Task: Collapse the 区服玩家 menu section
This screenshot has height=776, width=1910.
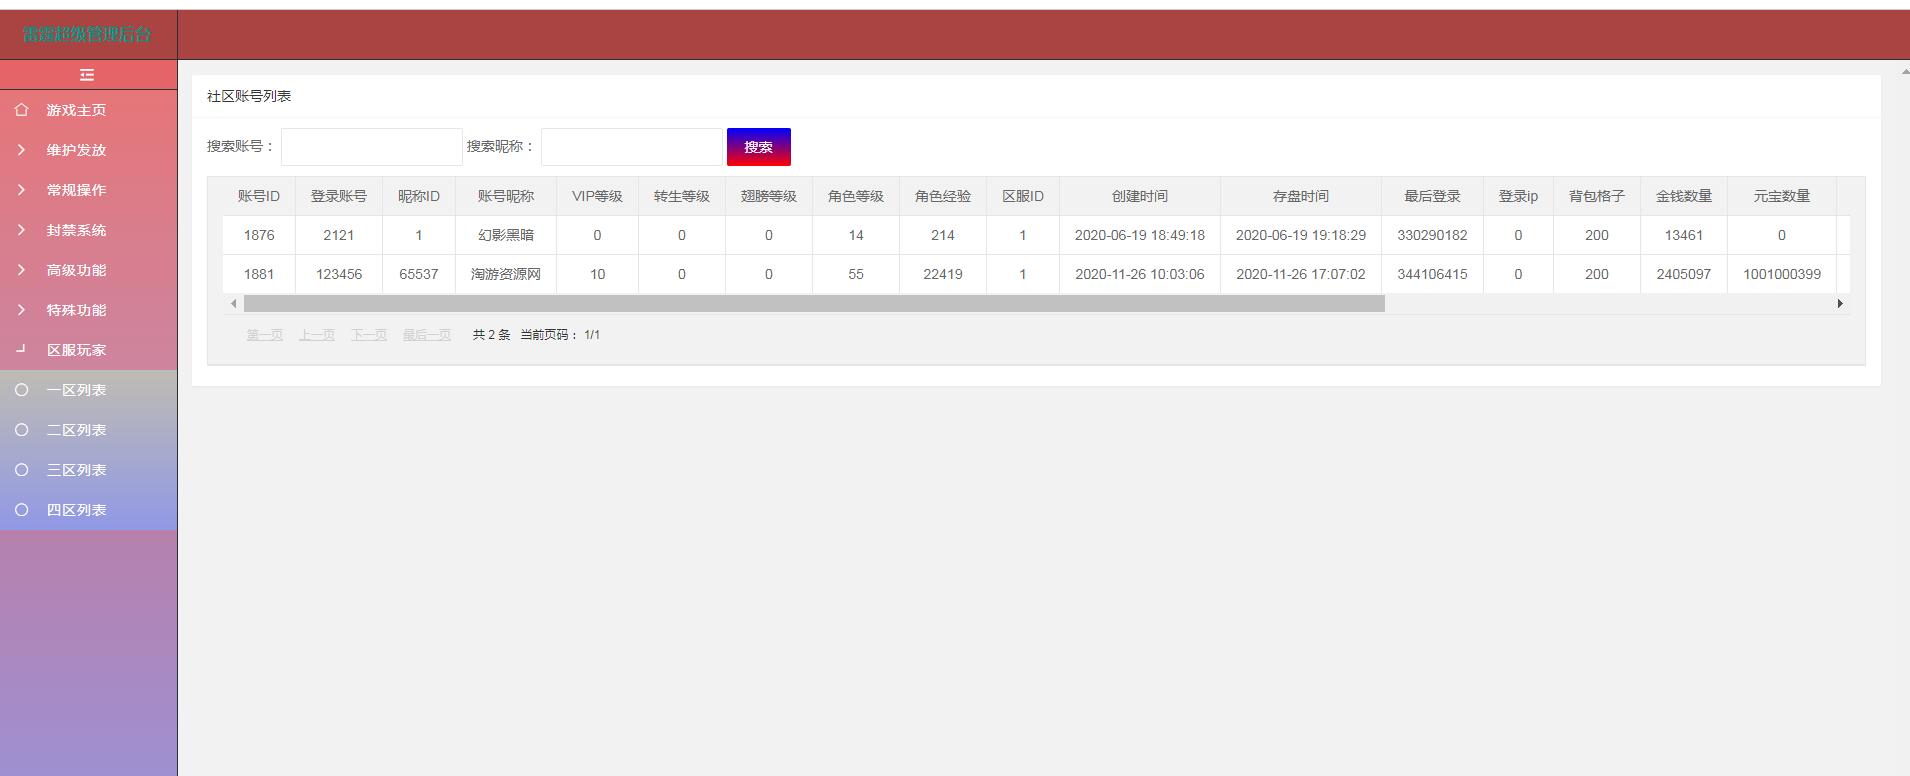Action: pyautogui.click(x=76, y=350)
